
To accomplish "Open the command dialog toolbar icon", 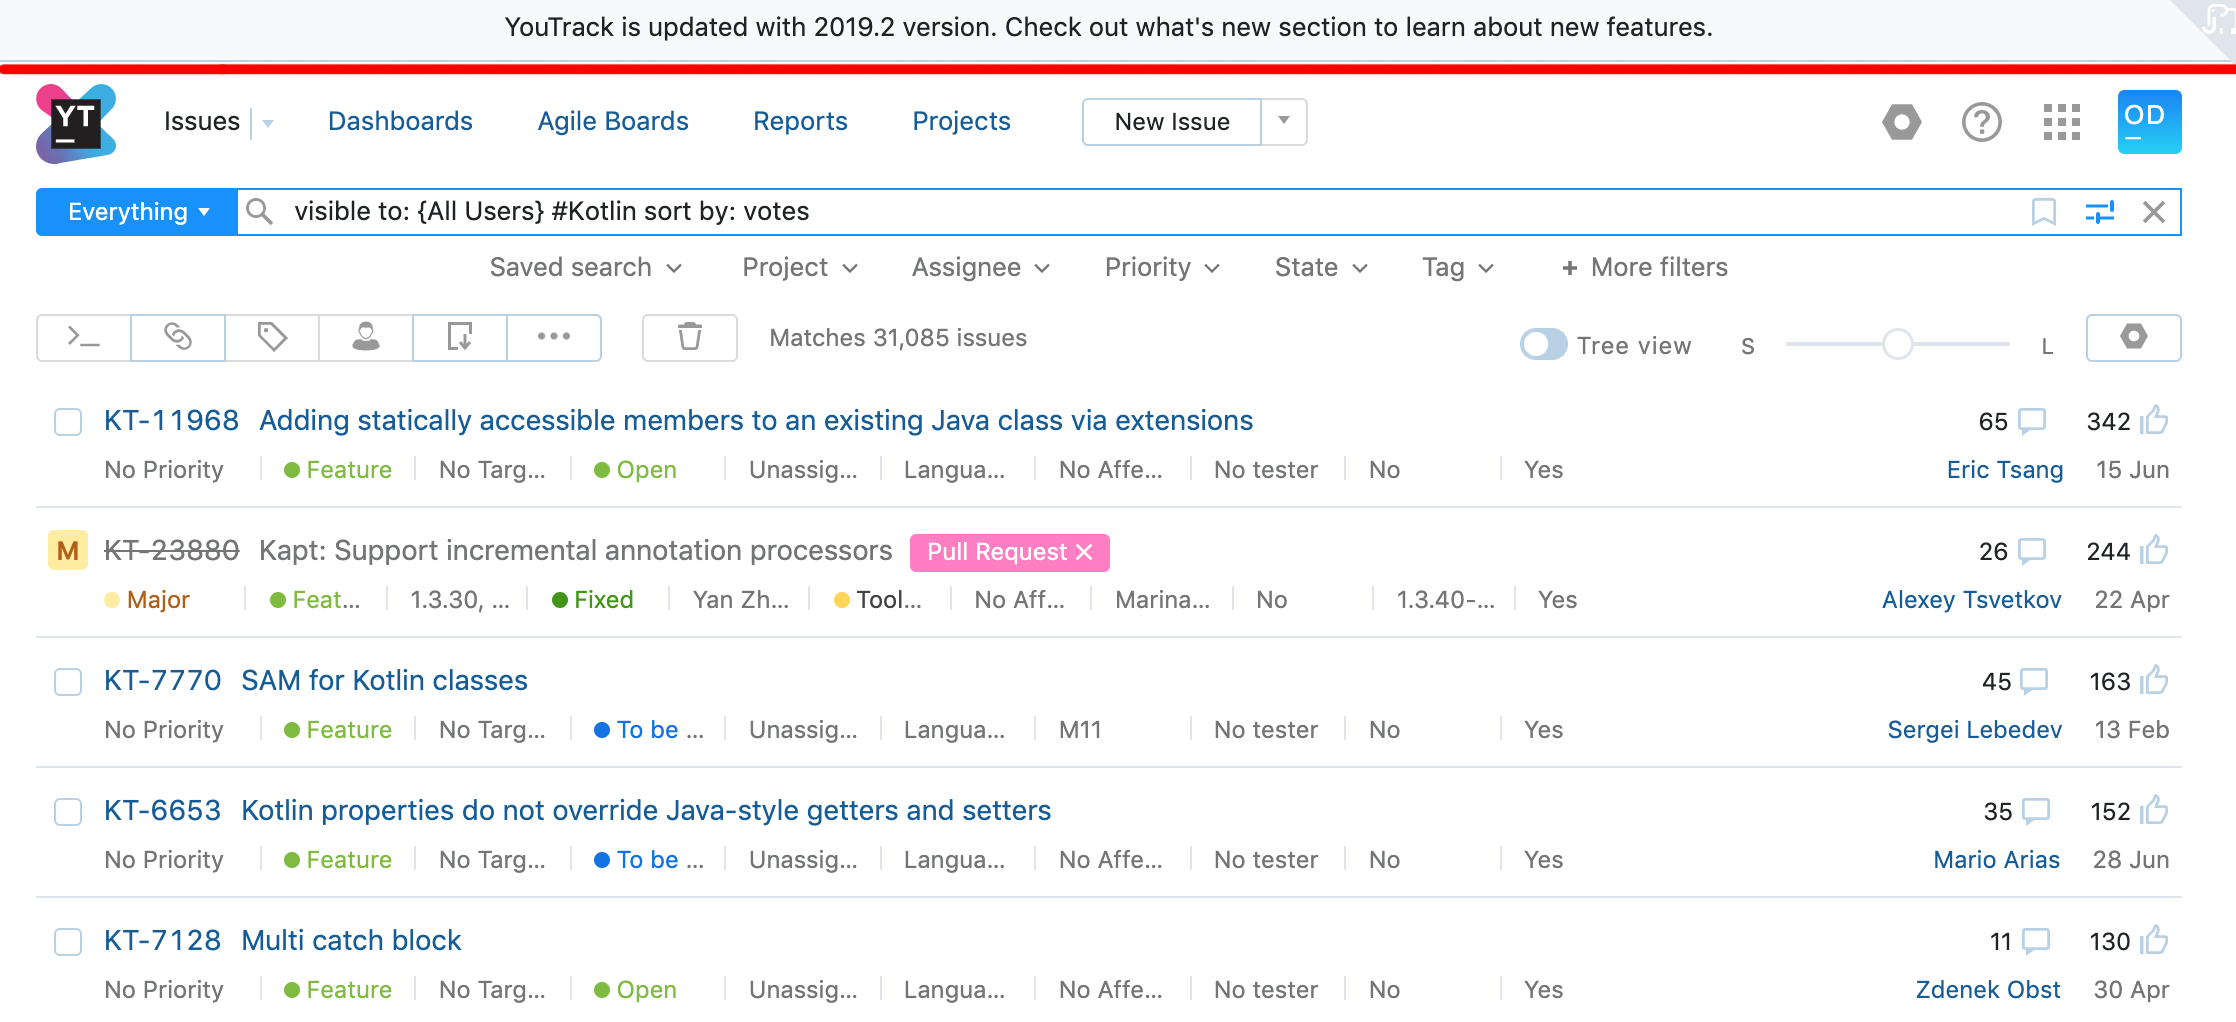I will click(x=84, y=338).
